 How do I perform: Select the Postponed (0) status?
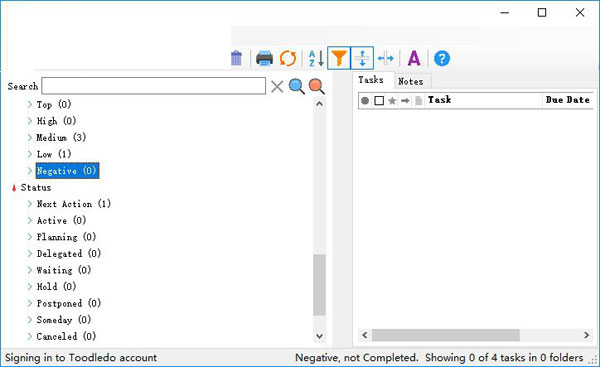pyautogui.click(x=69, y=303)
